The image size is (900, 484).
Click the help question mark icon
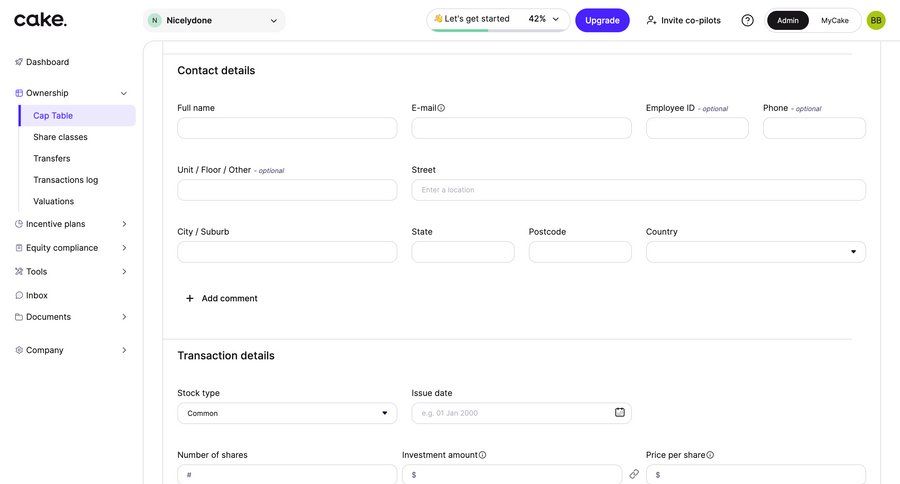coord(747,20)
